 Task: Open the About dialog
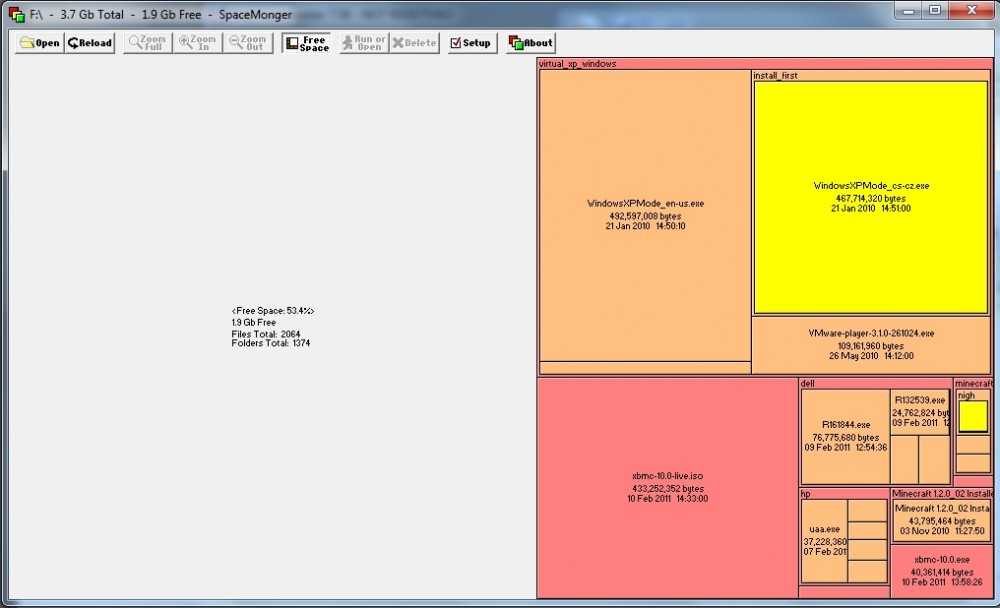pos(530,43)
